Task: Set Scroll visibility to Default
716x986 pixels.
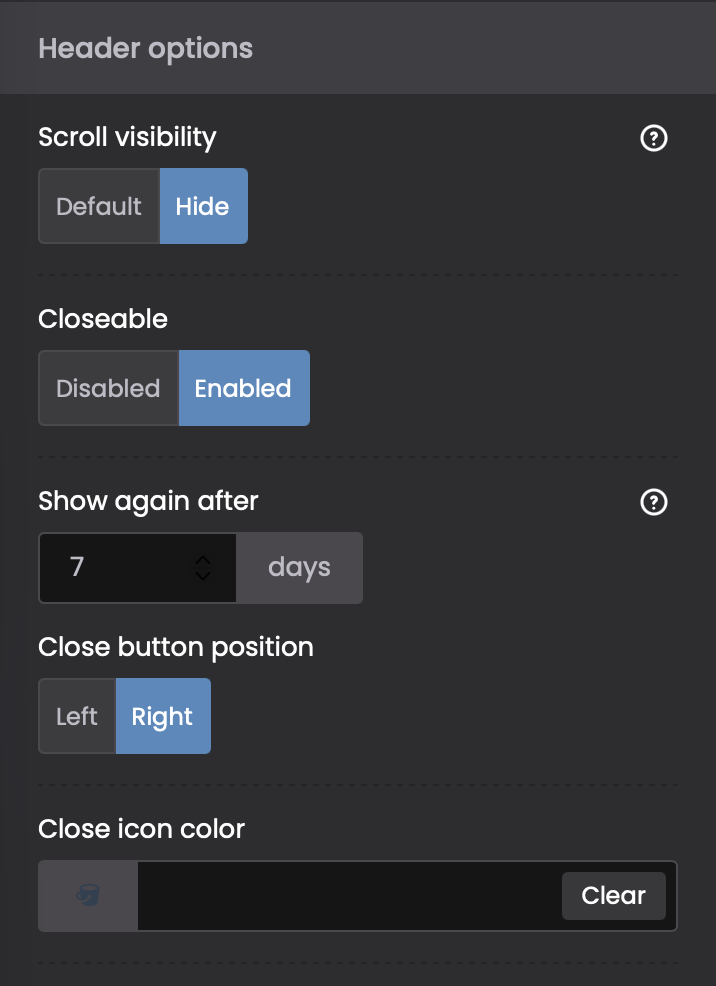Action: point(99,207)
